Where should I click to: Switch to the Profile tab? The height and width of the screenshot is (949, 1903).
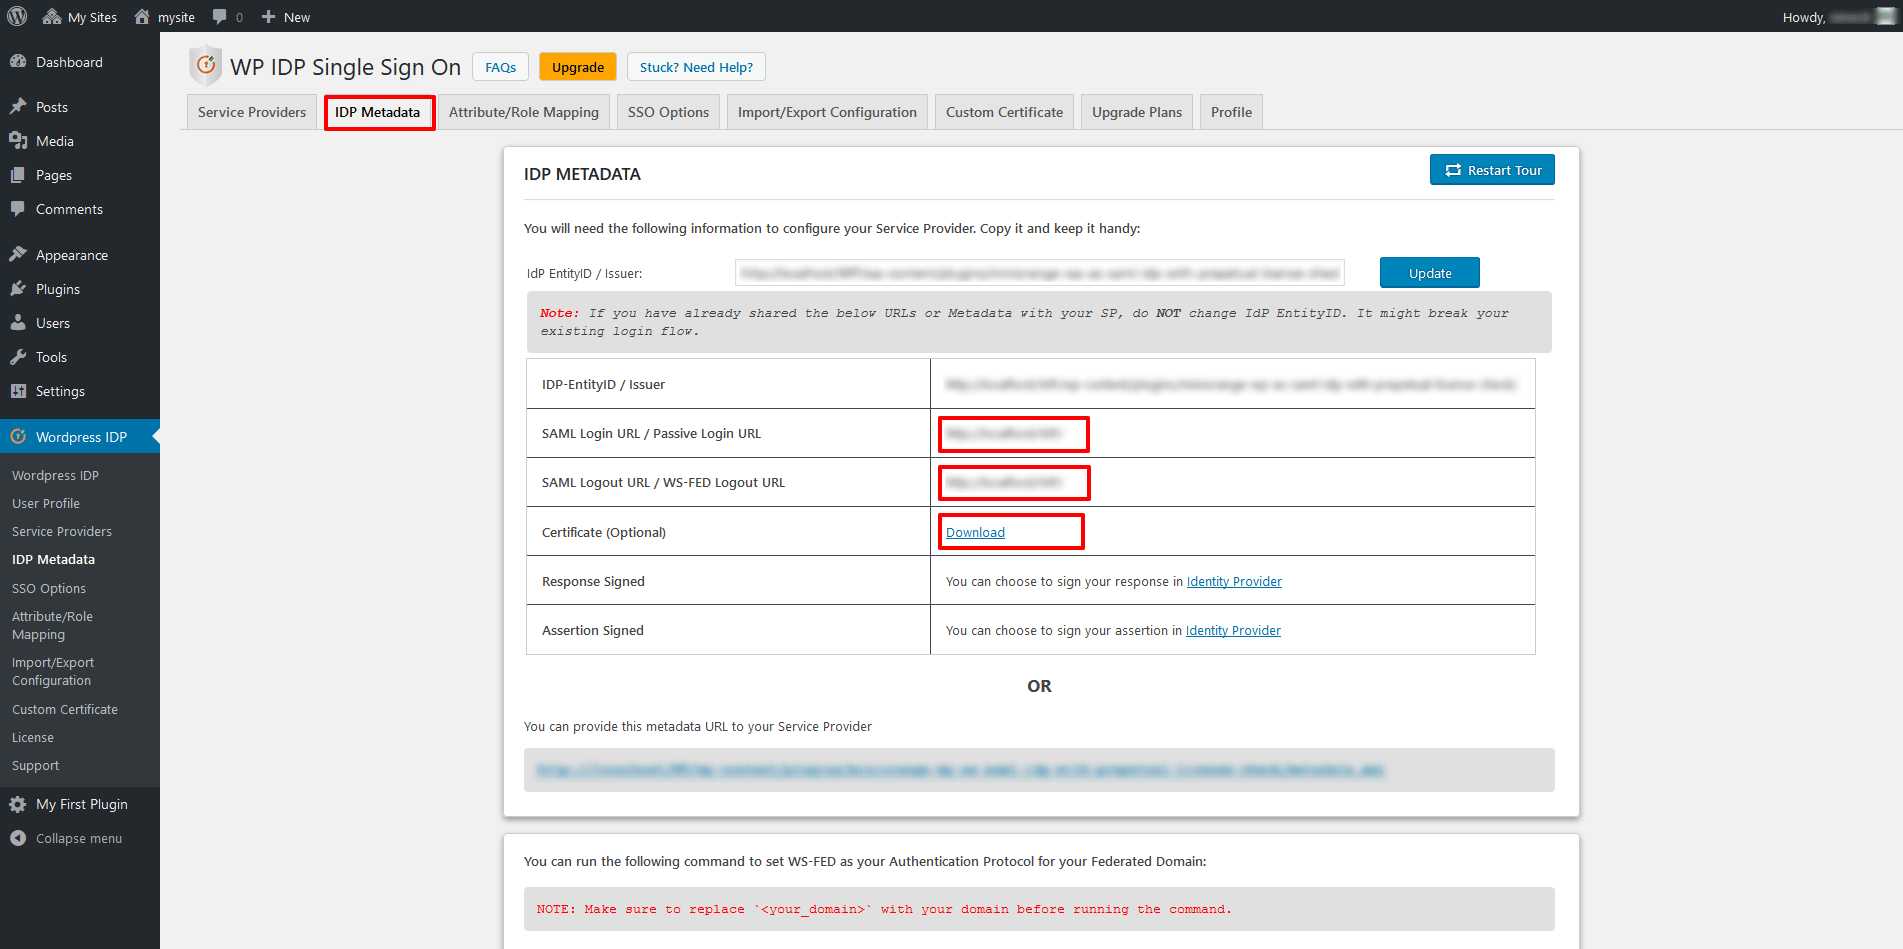pos(1231,112)
